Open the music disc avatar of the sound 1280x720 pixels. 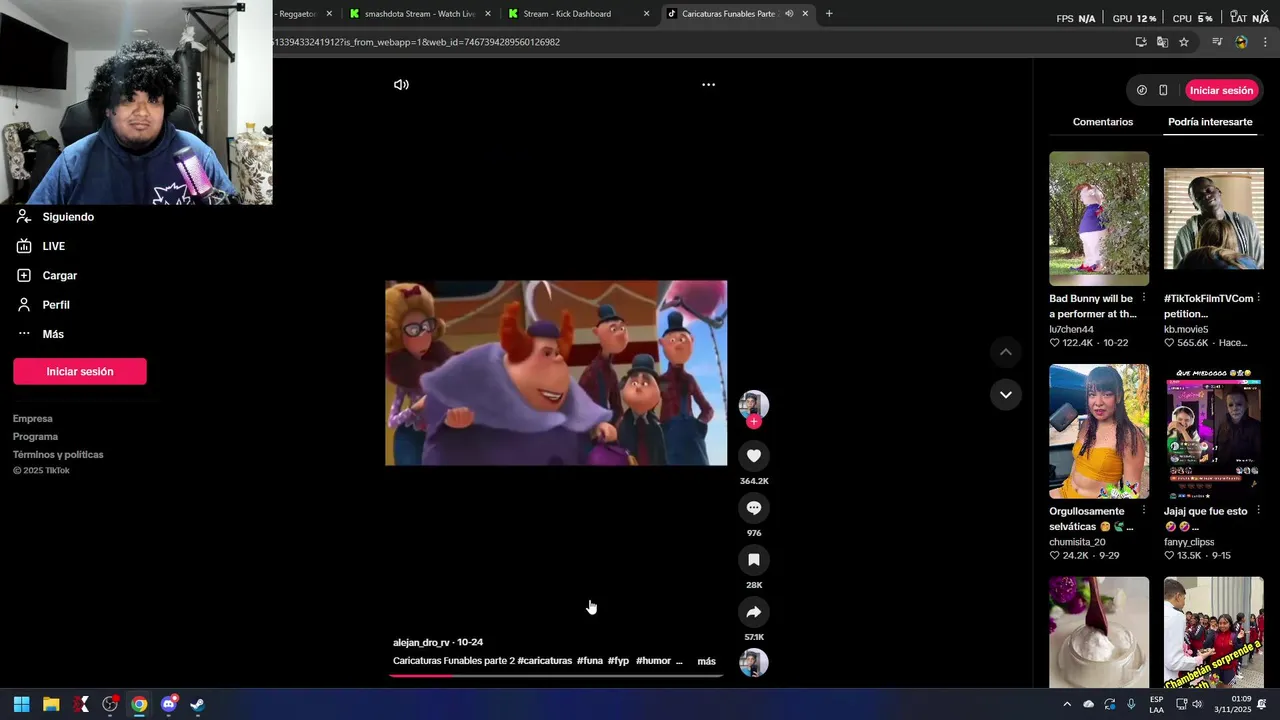pos(754,663)
